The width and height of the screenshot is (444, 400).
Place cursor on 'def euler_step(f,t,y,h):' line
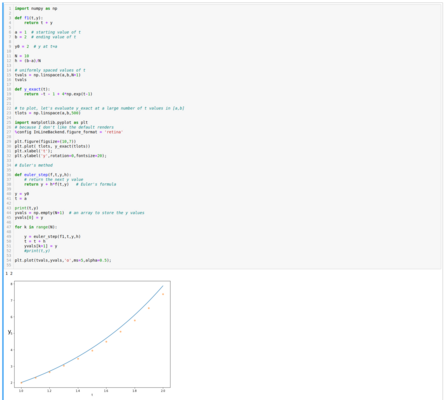point(43,175)
